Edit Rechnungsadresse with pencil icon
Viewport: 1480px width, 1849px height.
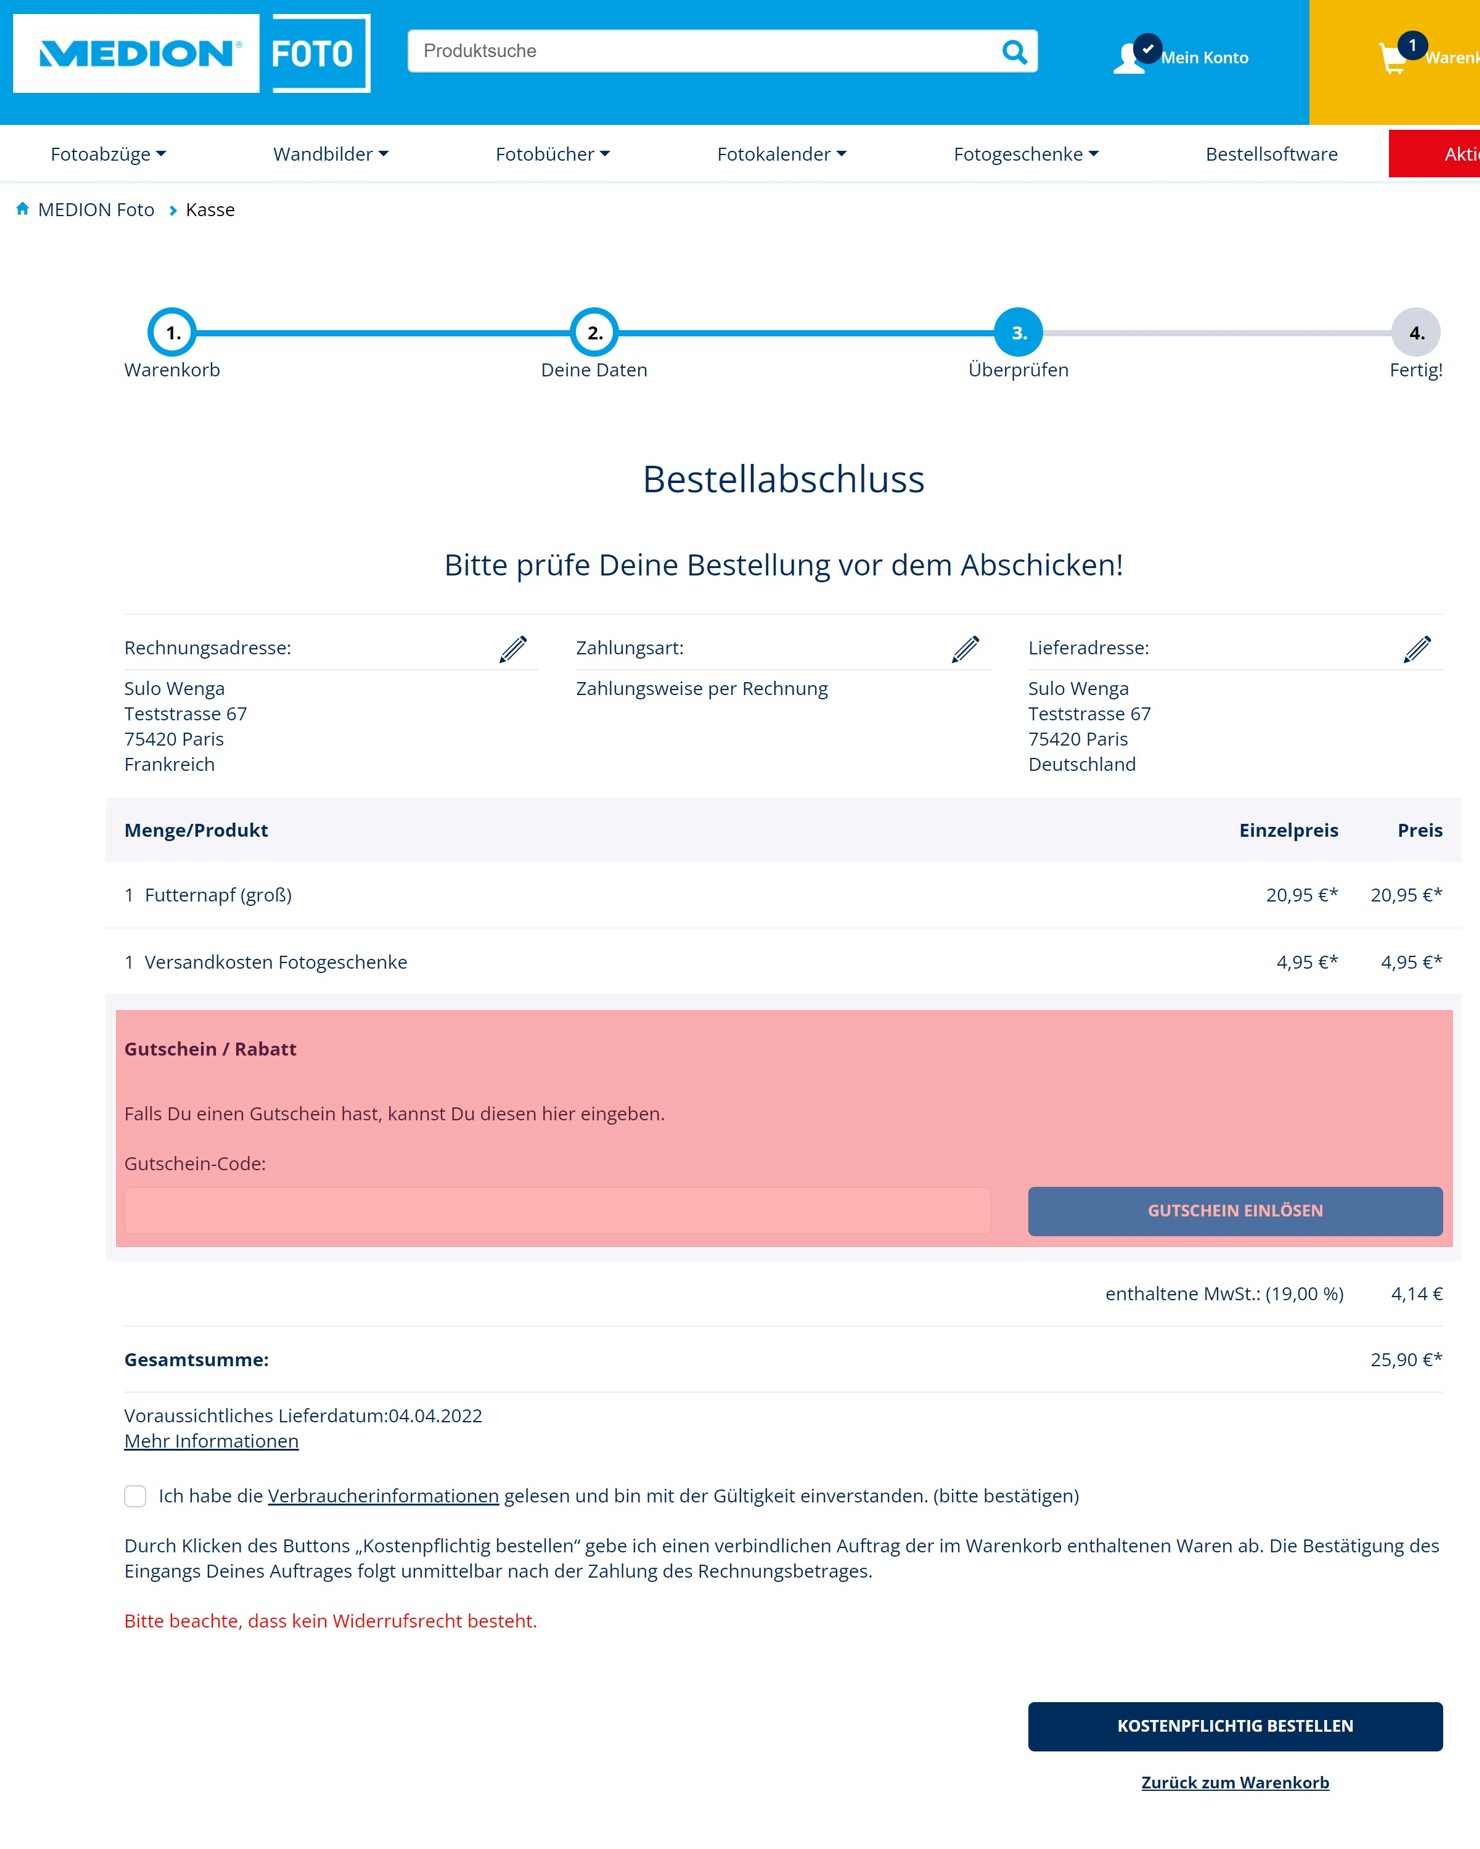[x=513, y=649]
